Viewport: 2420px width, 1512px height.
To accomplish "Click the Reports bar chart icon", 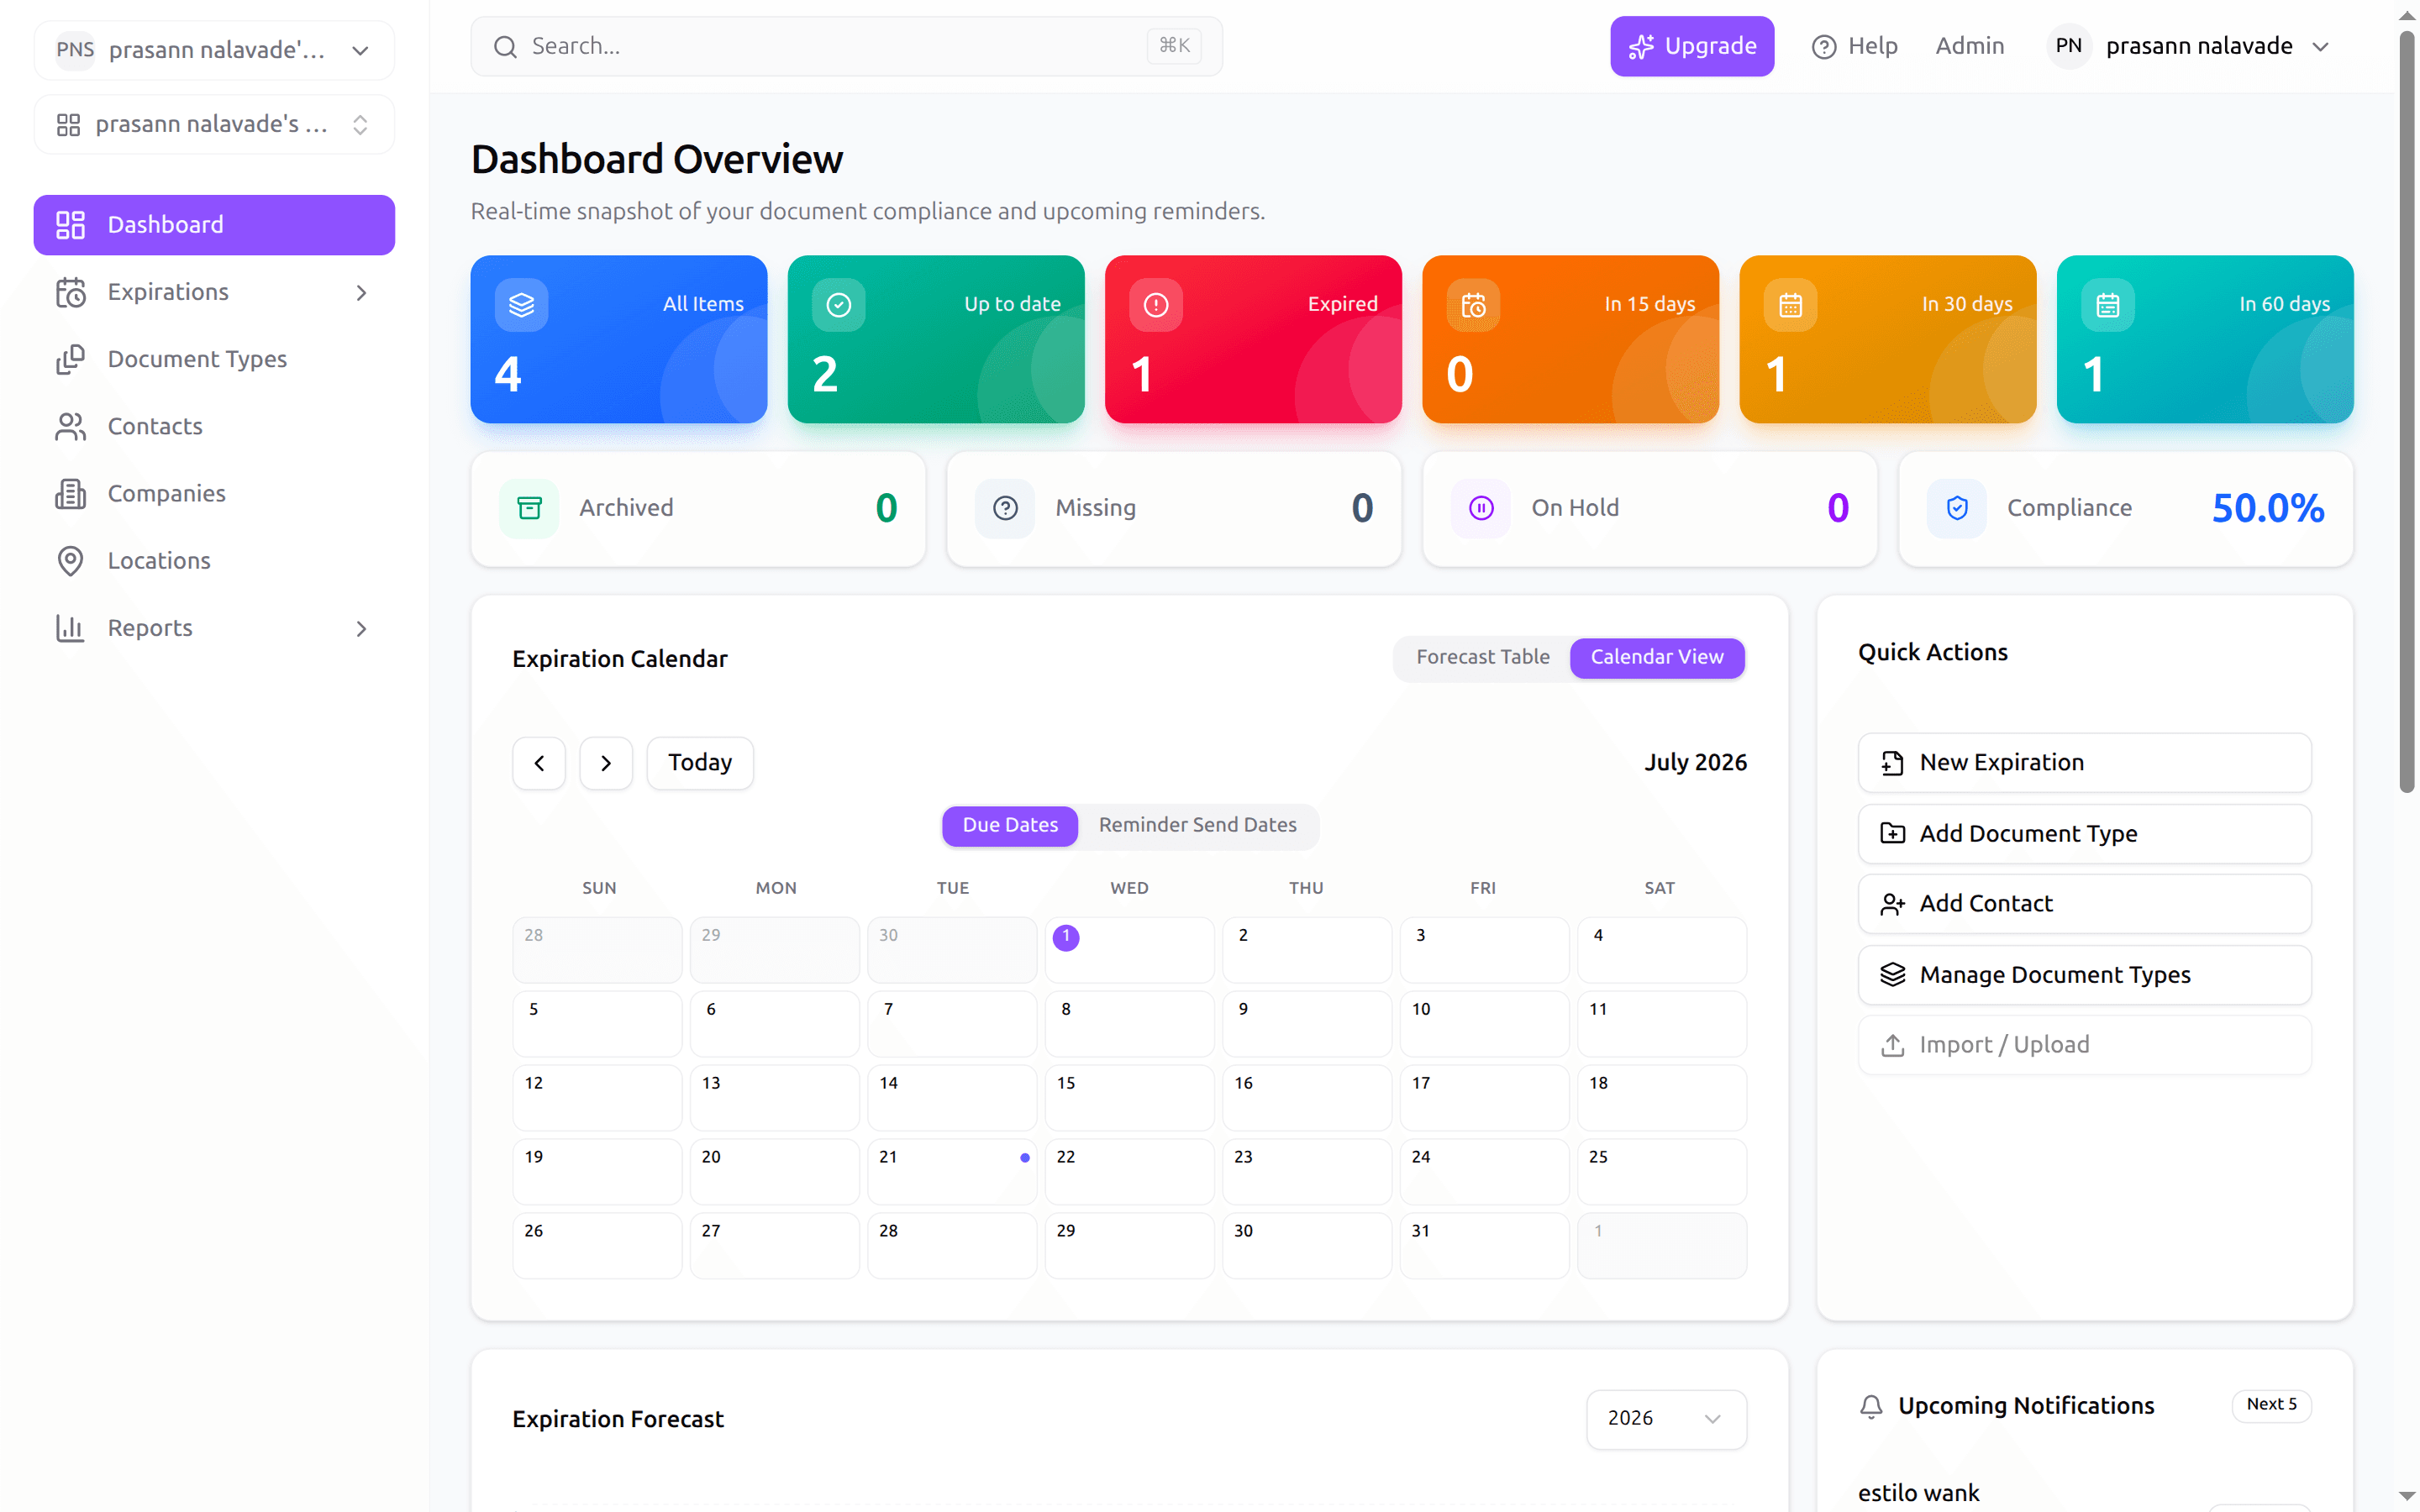I will point(70,628).
